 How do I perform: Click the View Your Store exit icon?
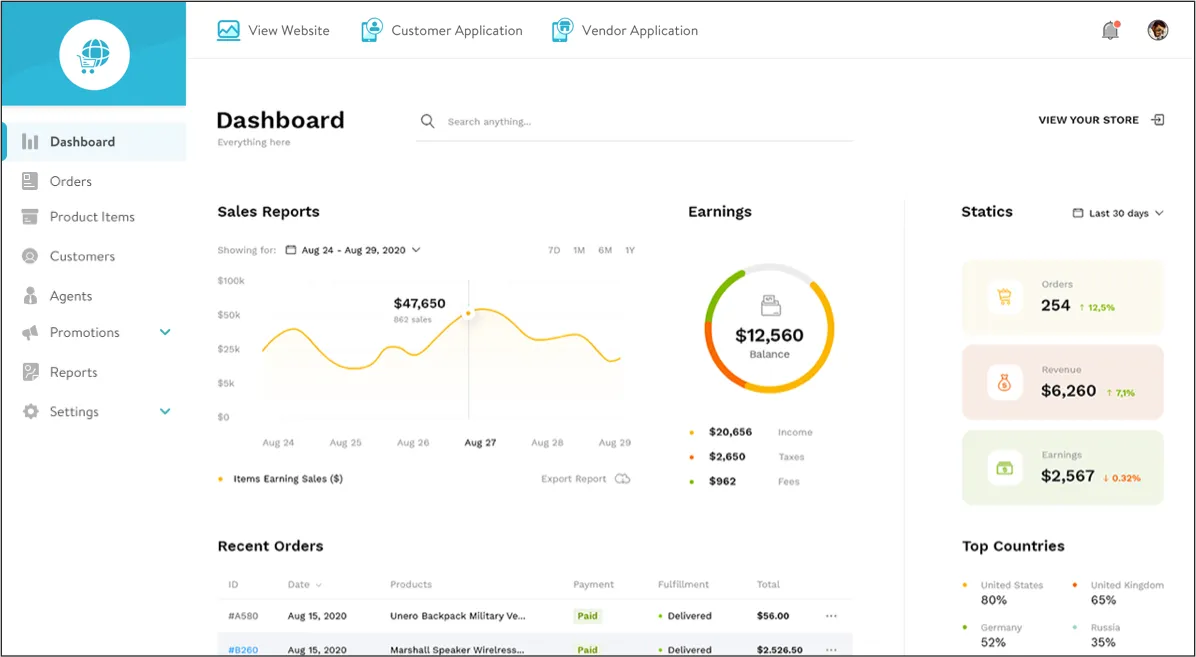(1158, 120)
